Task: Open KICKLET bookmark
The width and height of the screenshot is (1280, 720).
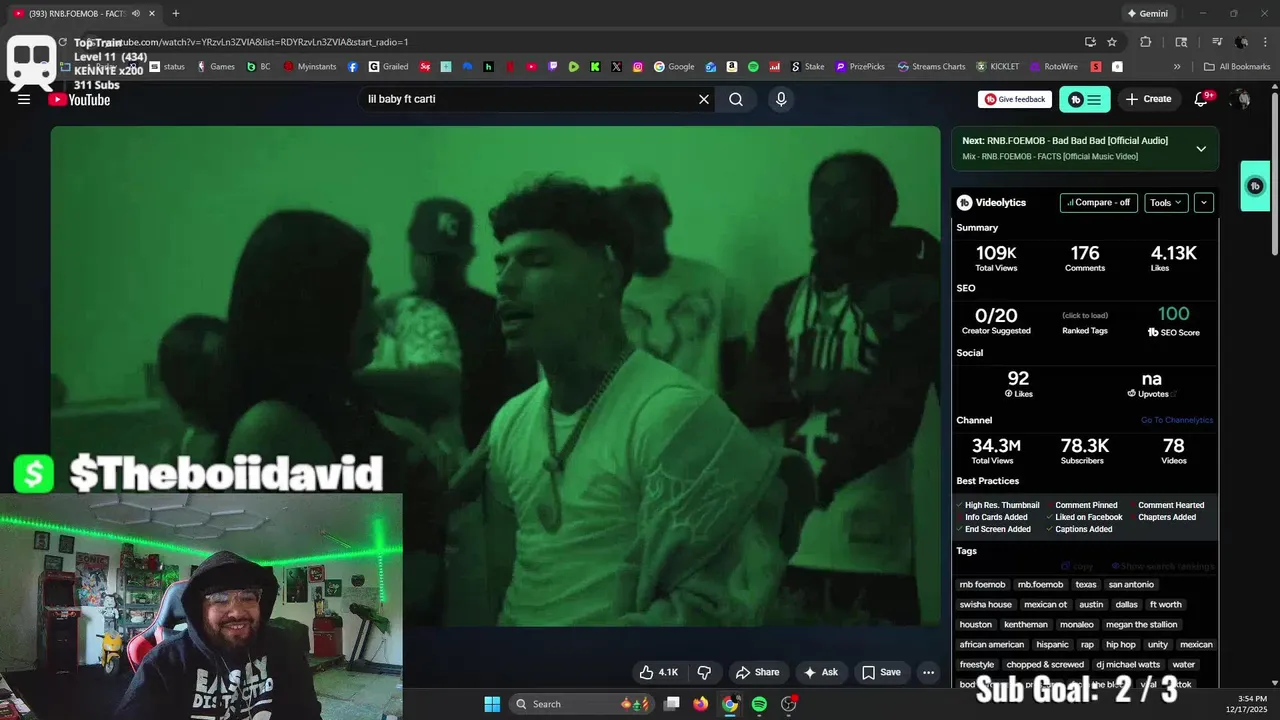Action: (998, 67)
